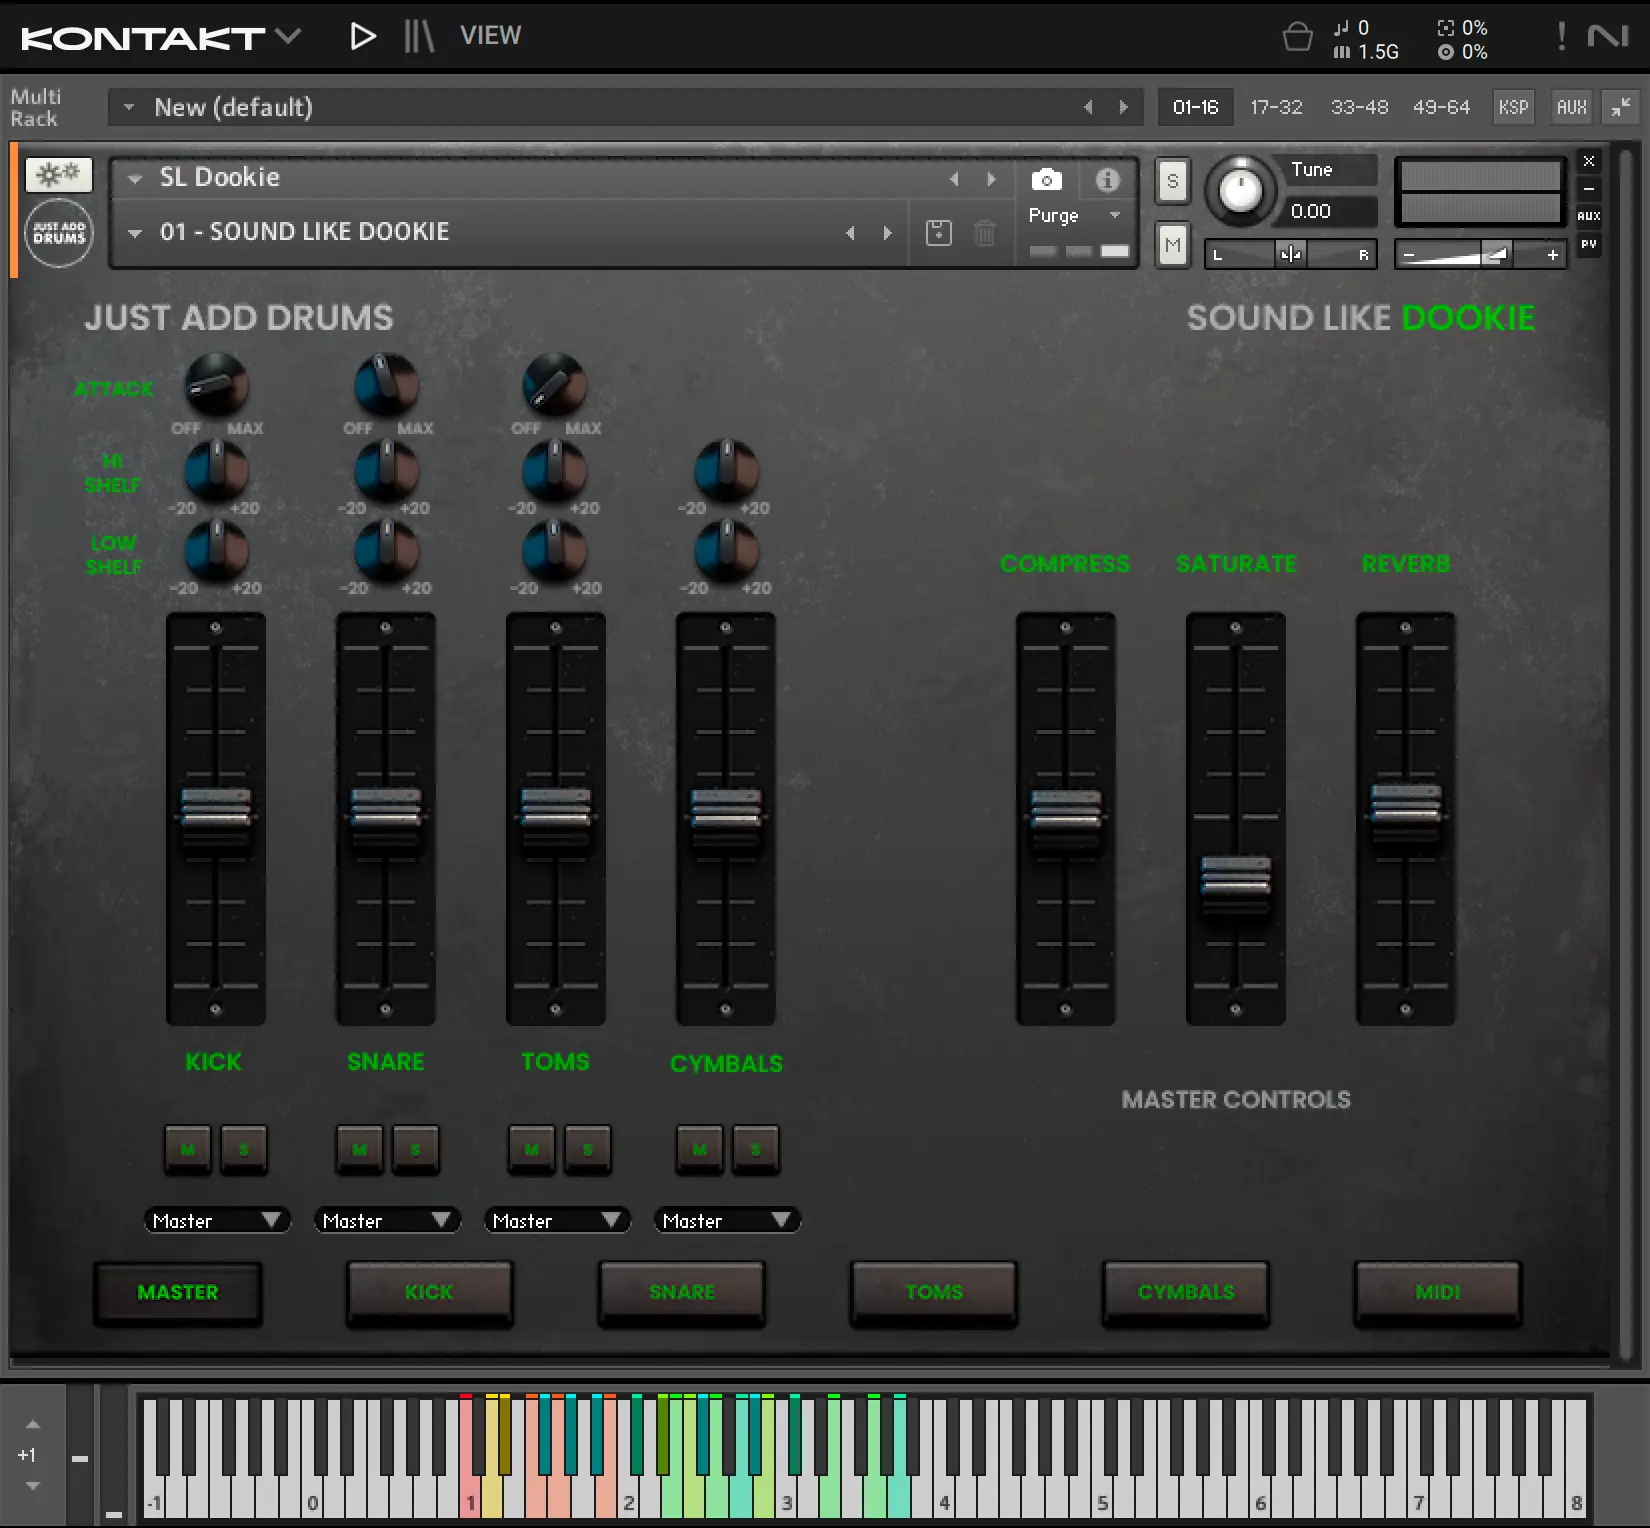Viewport: 1650px width, 1528px height.
Task: Take instrument snapshot with camera icon
Action: [1046, 180]
